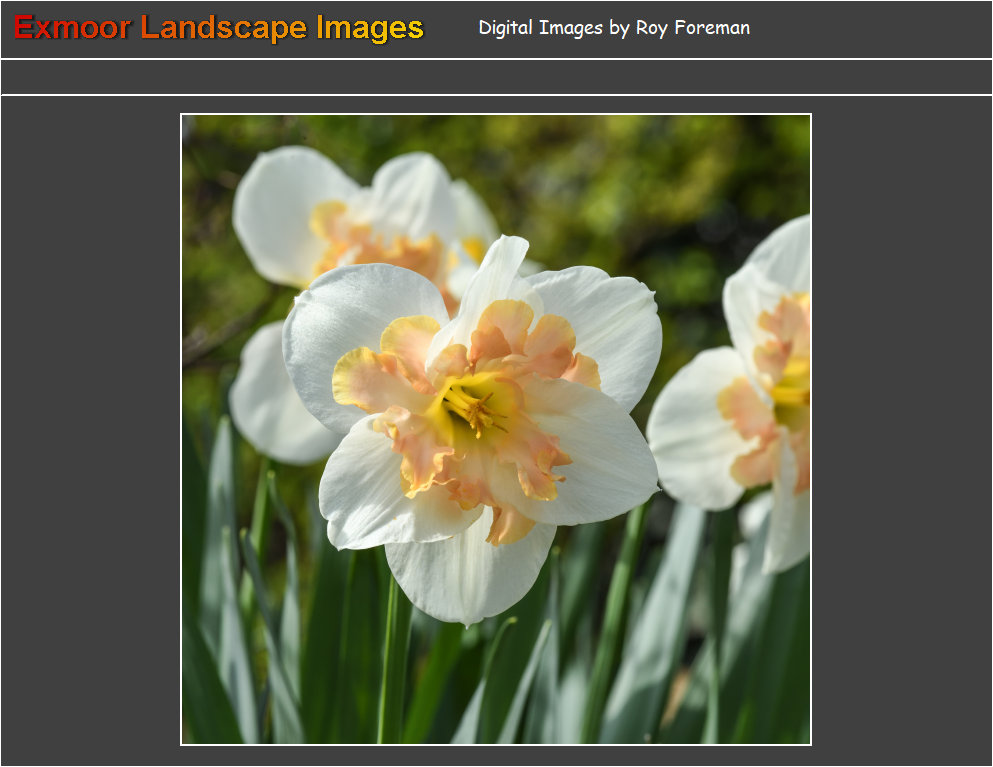993x767 pixels.
Task: Click the Exmoor Landscape Images title
Action: coord(219,28)
